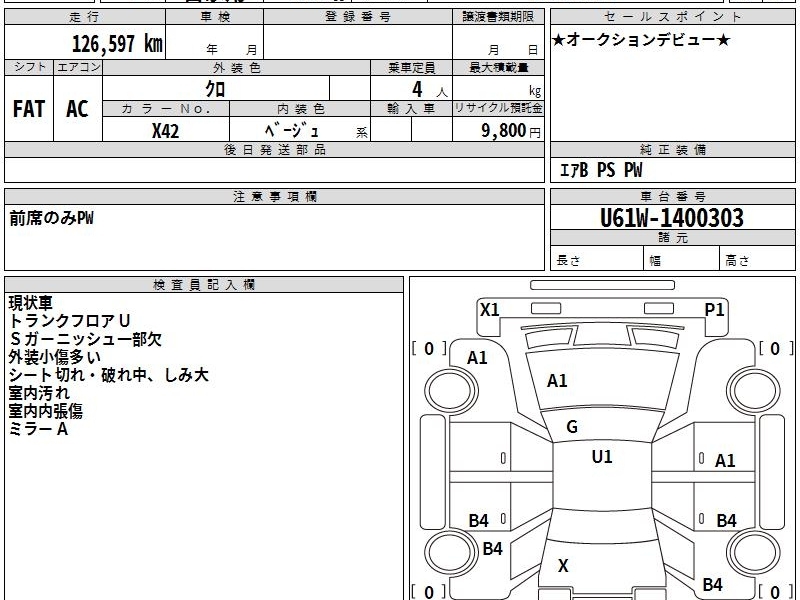Select the seating capacity value 4 人
The width and height of the screenshot is (800, 600).
click(429, 90)
